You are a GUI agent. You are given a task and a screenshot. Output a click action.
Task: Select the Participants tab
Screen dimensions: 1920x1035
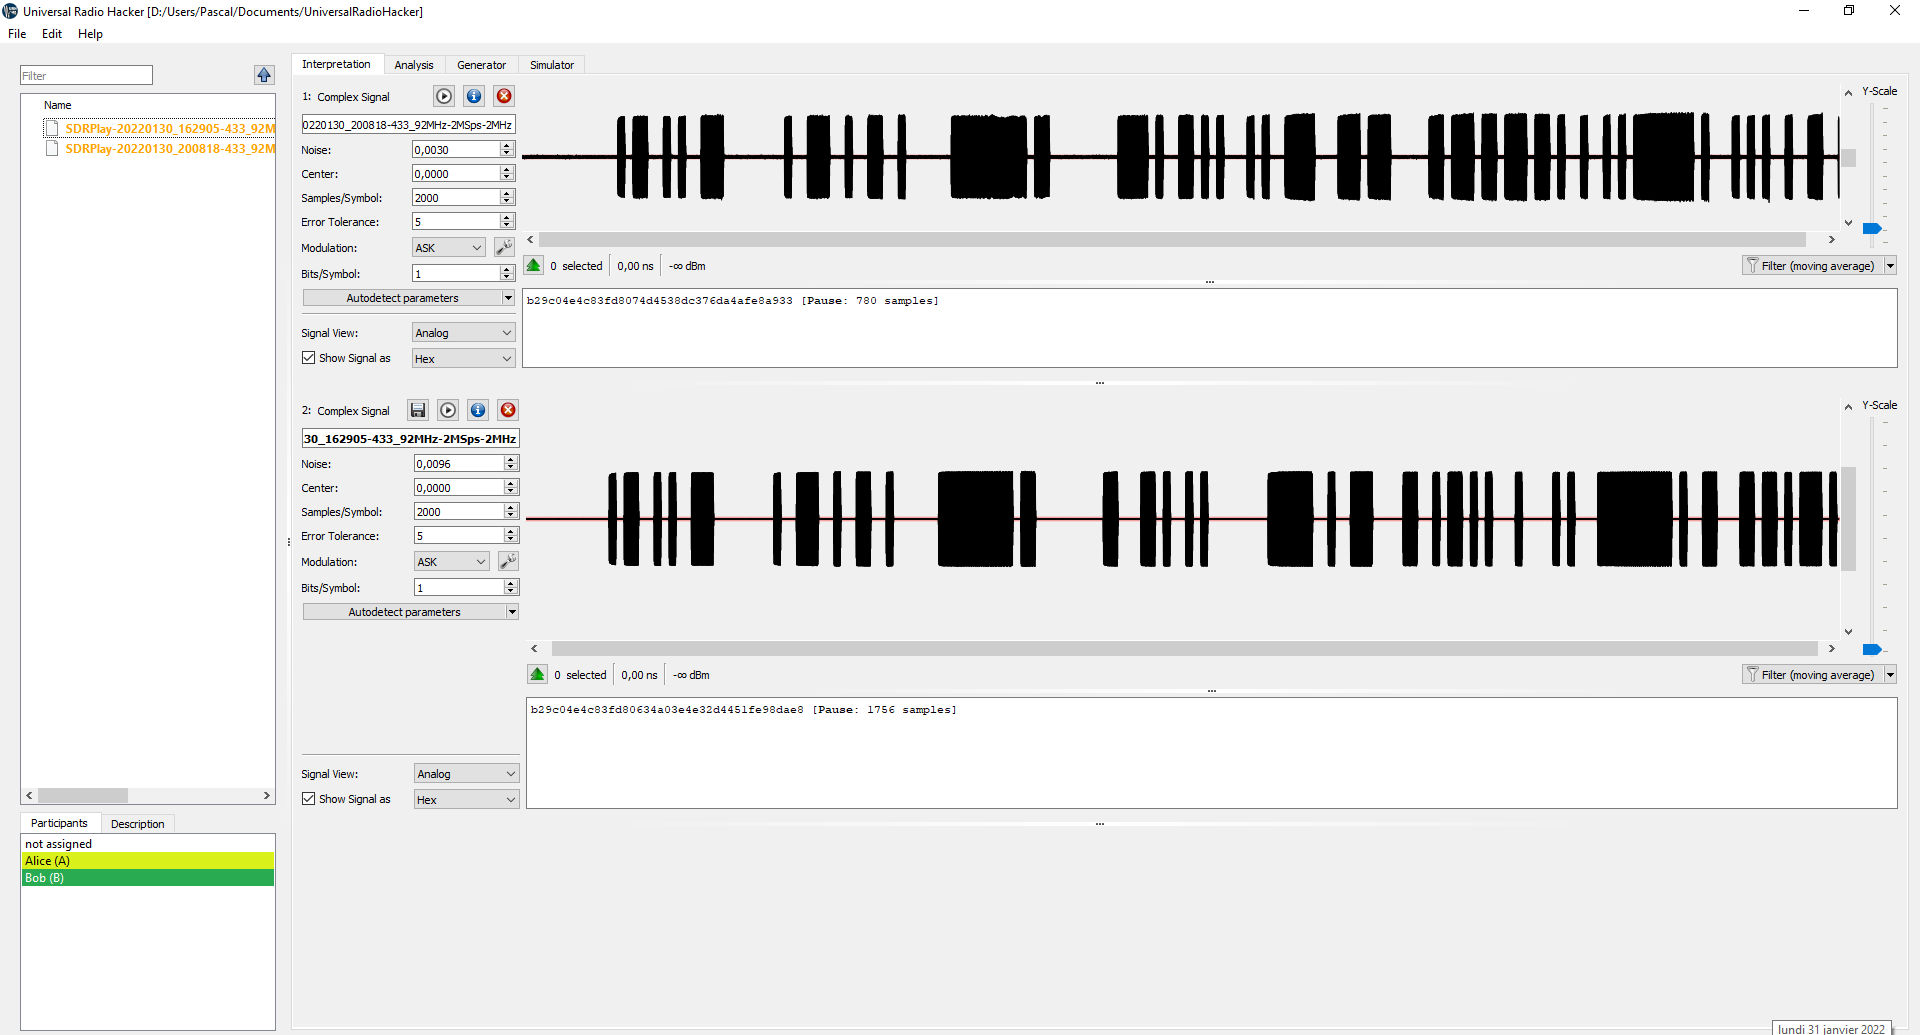(59, 823)
